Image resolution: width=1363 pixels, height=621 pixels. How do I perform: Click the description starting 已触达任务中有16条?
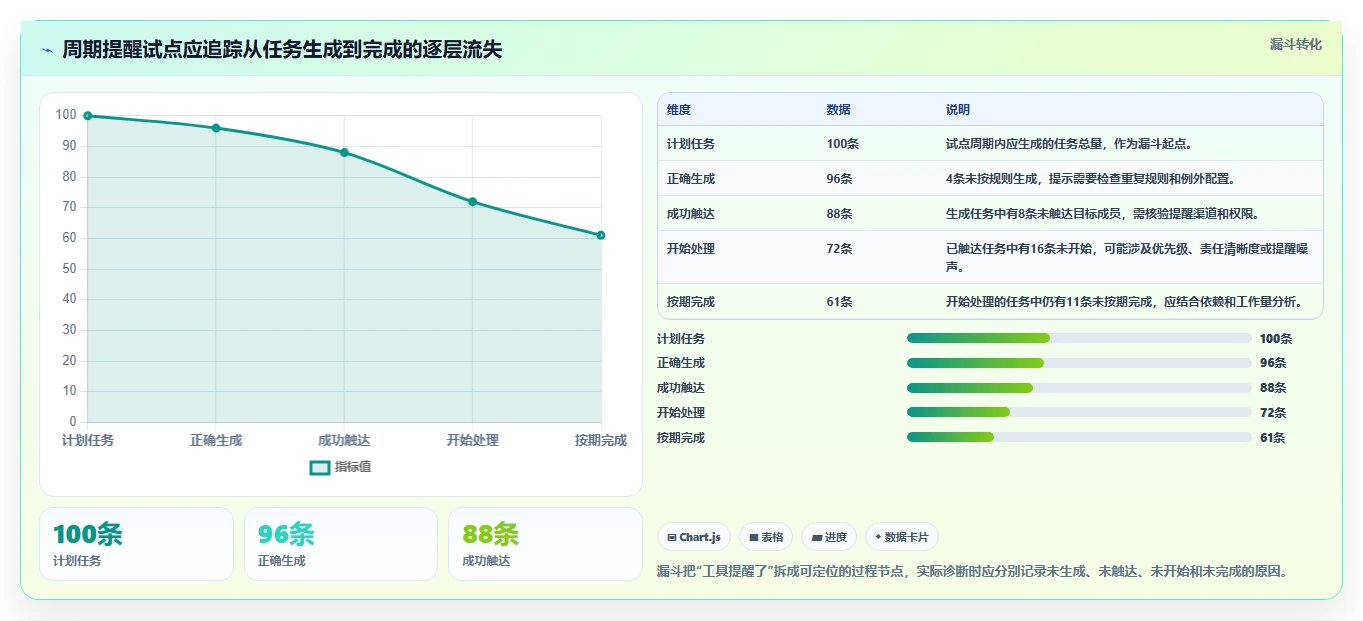[1127, 258]
